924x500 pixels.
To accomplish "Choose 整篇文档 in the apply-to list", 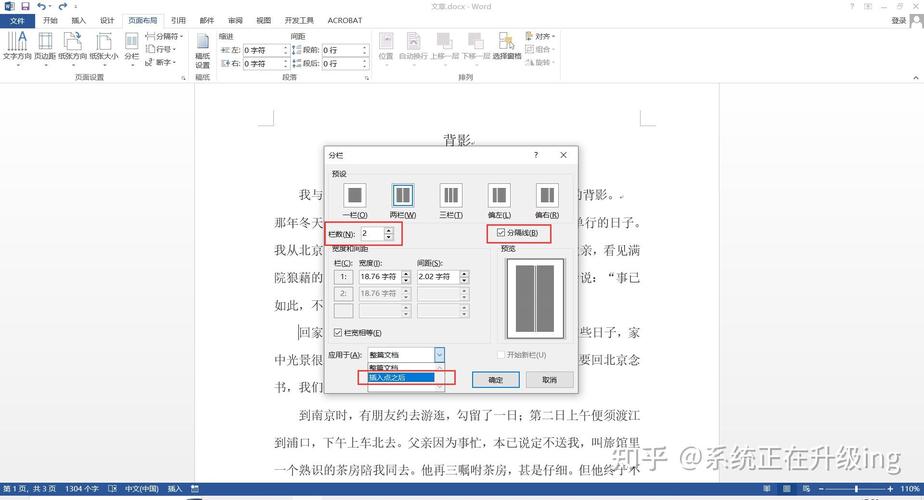I will 401,368.
